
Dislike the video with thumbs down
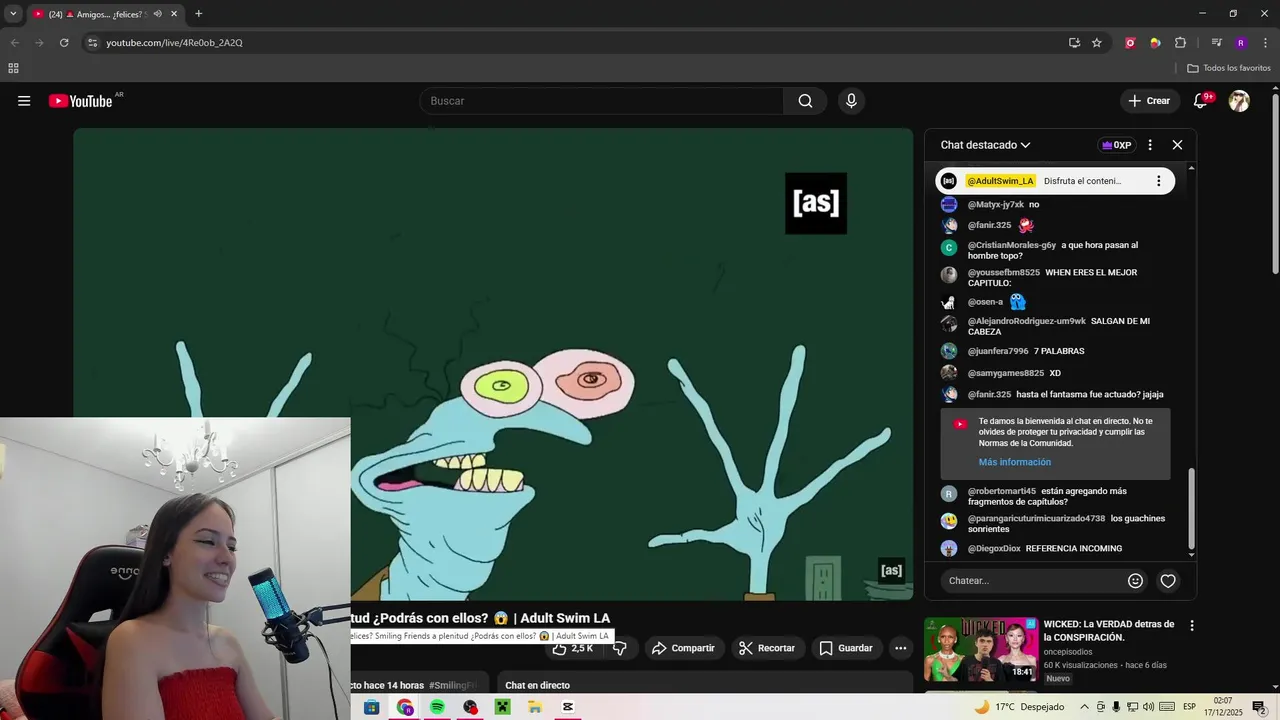(x=619, y=648)
